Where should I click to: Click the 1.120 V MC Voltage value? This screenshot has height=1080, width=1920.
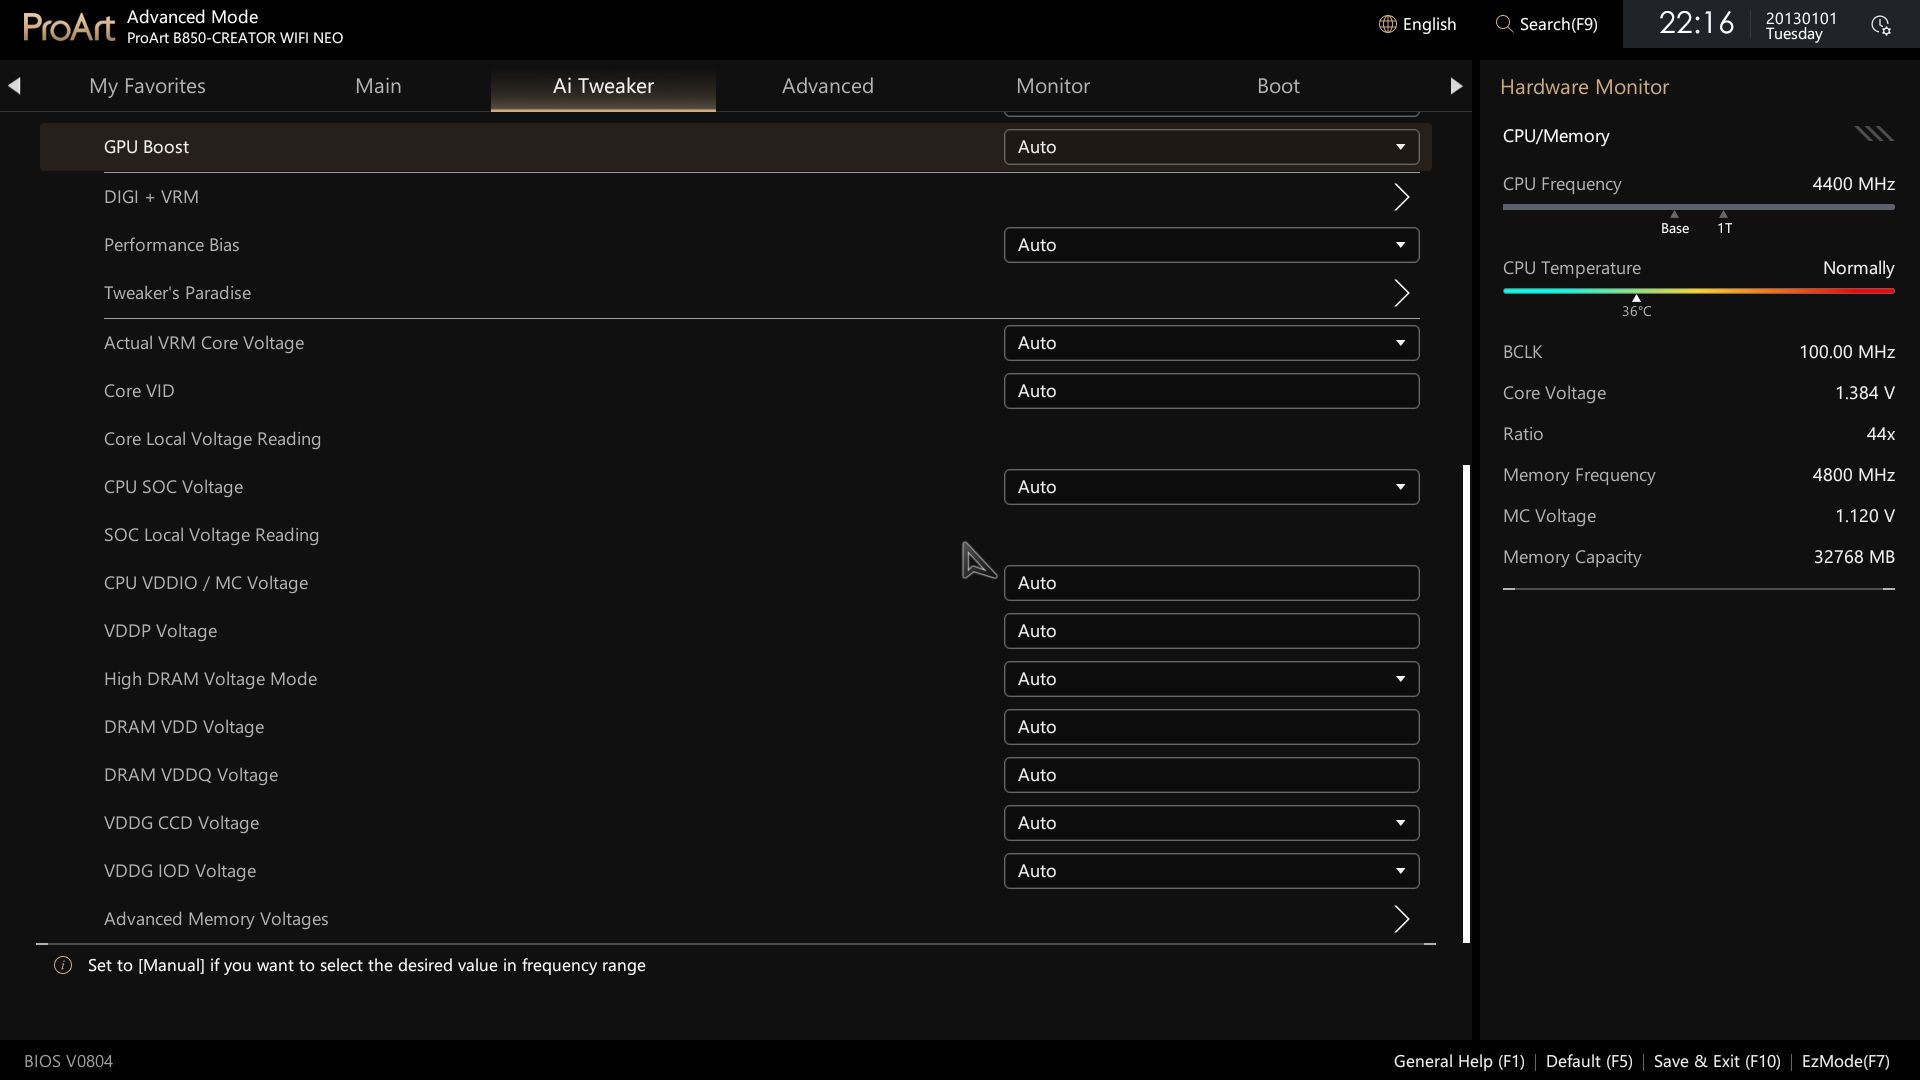(x=1864, y=516)
